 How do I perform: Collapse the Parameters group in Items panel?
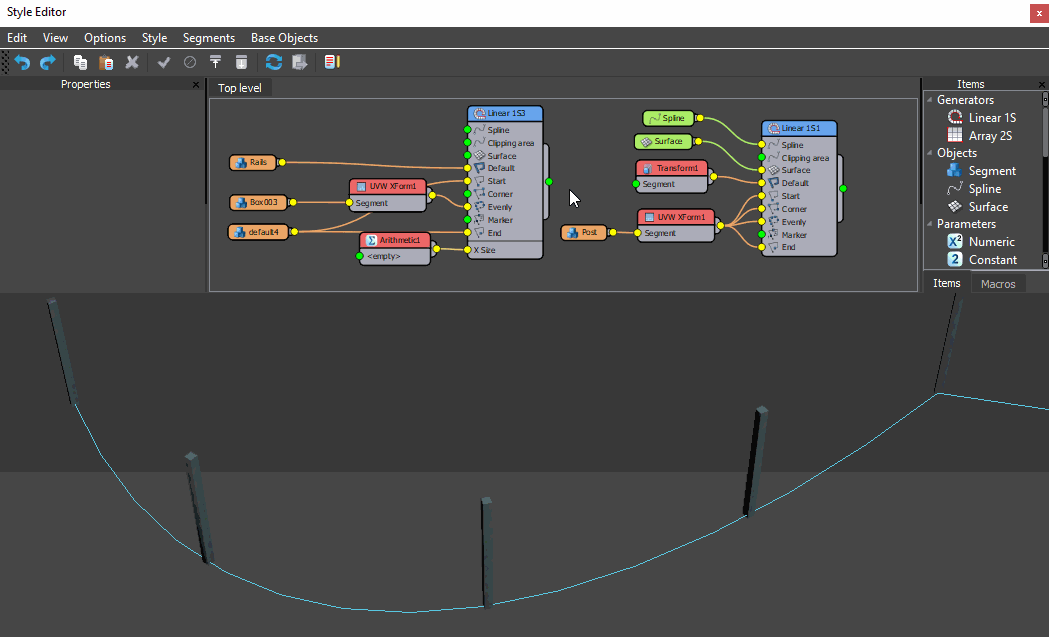(930, 223)
